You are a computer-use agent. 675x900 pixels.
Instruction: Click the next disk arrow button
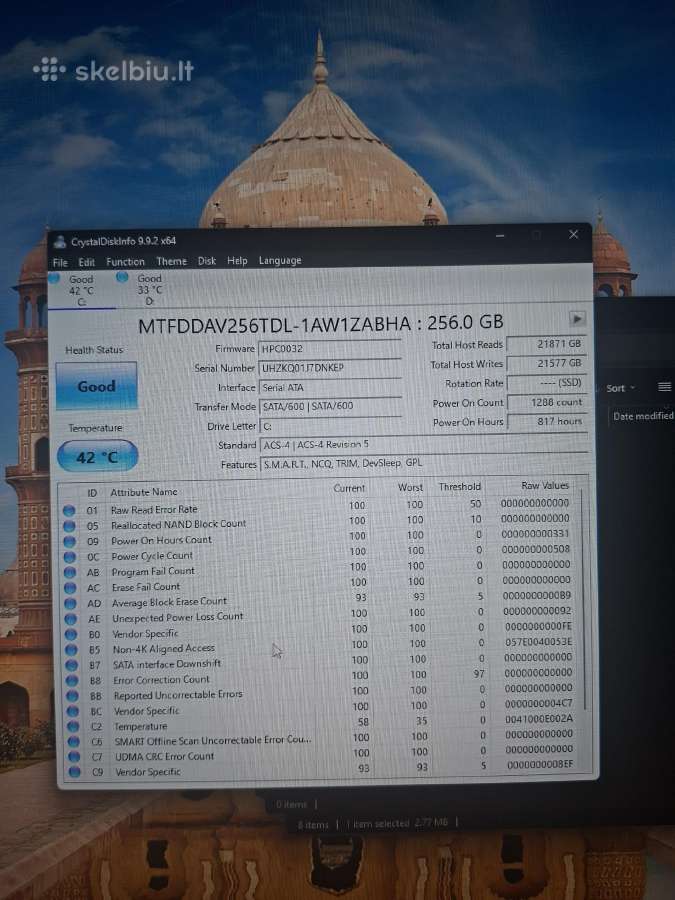[576, 318]
